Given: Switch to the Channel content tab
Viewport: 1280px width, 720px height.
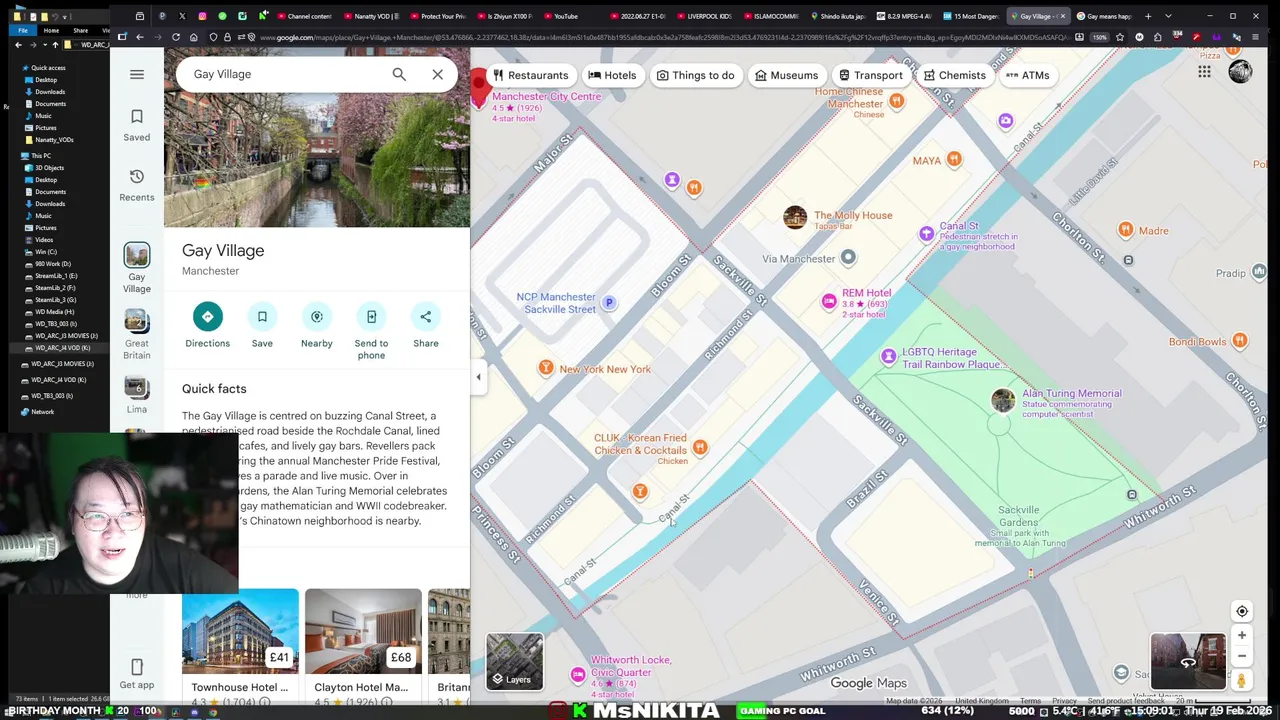Looking at the screenshot, I should point(304,16).
